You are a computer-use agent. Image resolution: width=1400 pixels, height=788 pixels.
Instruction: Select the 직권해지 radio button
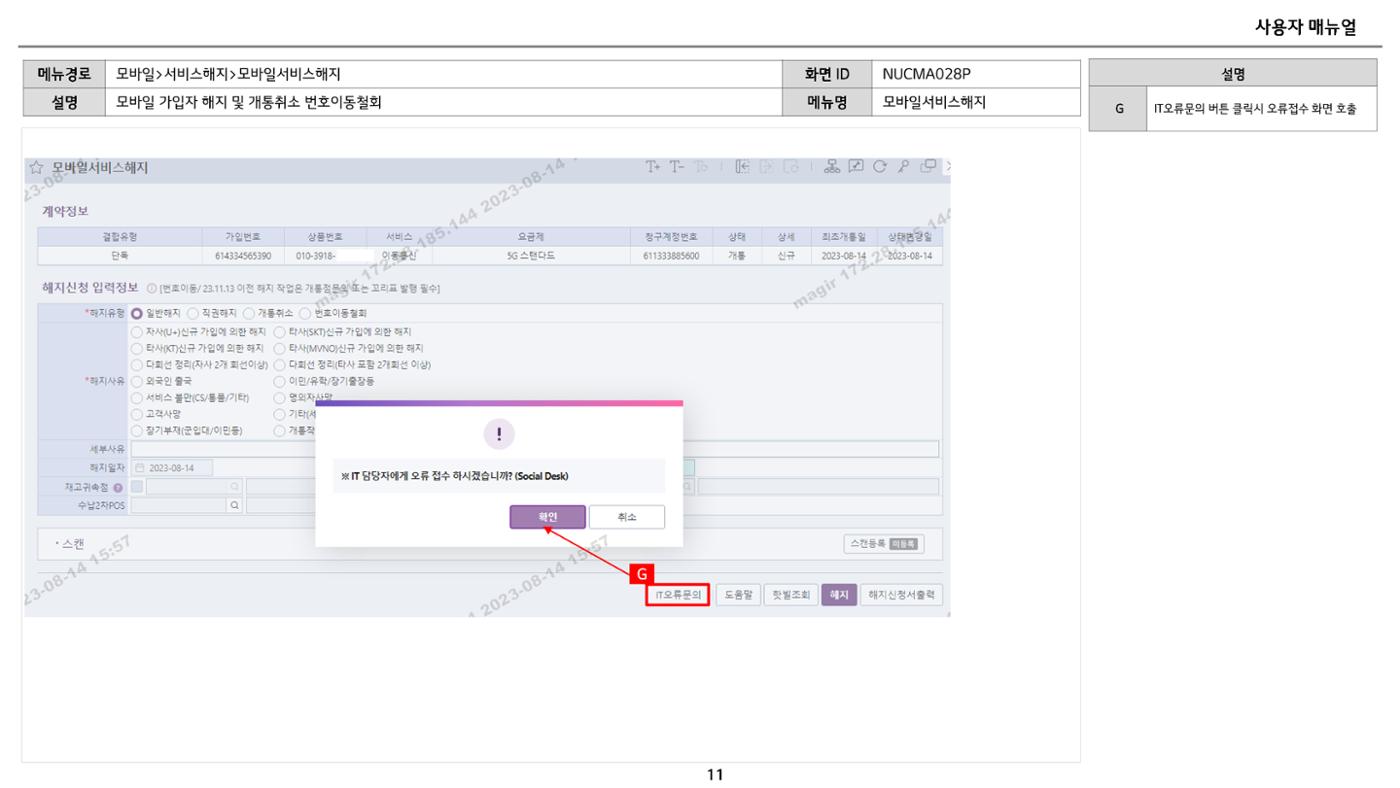194,313
